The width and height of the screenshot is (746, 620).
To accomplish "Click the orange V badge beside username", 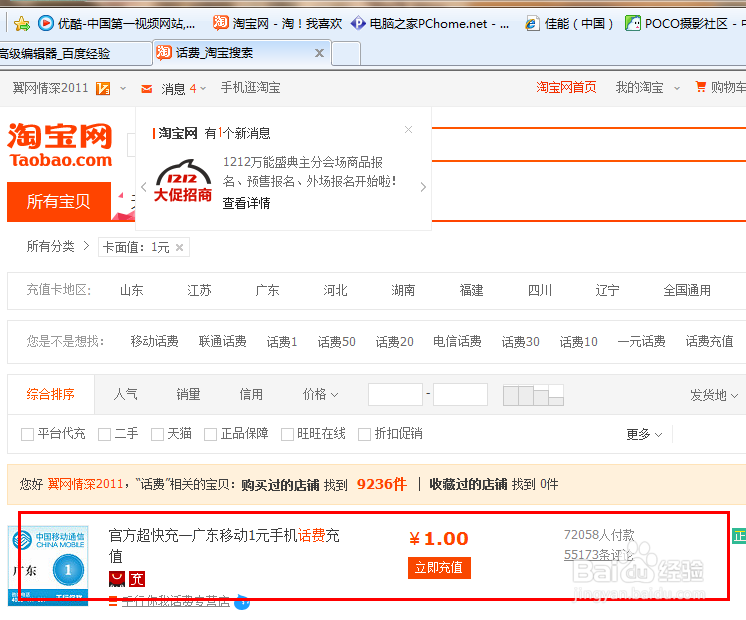I will click(103, 89).
